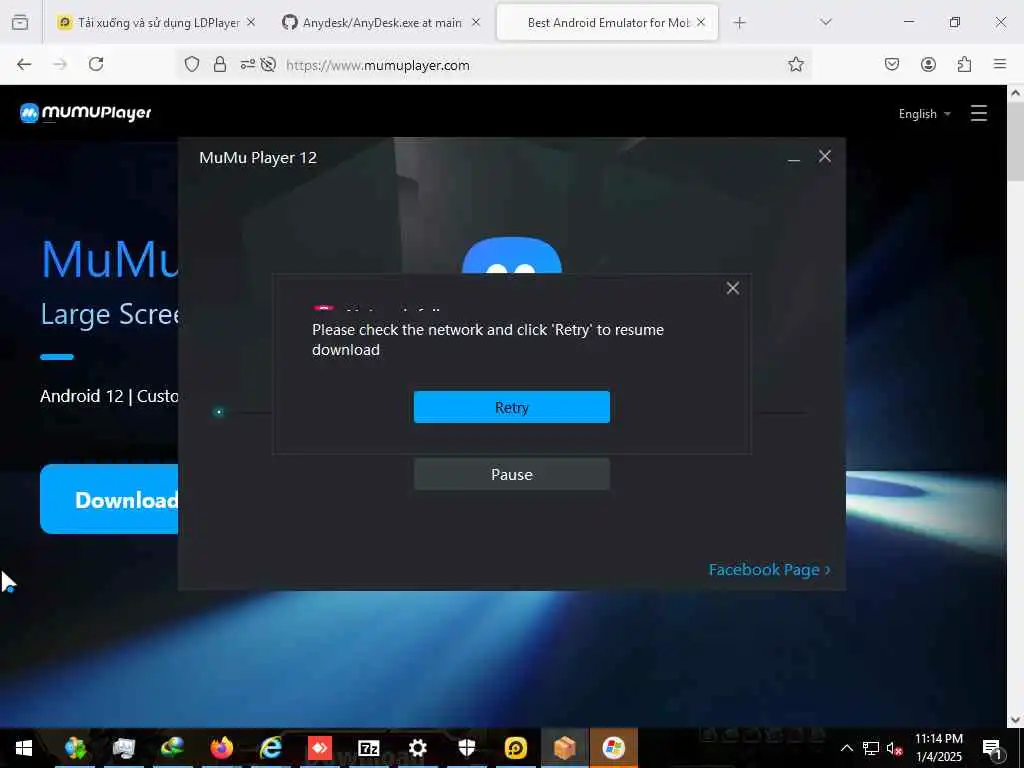Click the blocked autoplay icon in address bar
This screenshot has height=768, width=1024.
(x=268, y=64)
